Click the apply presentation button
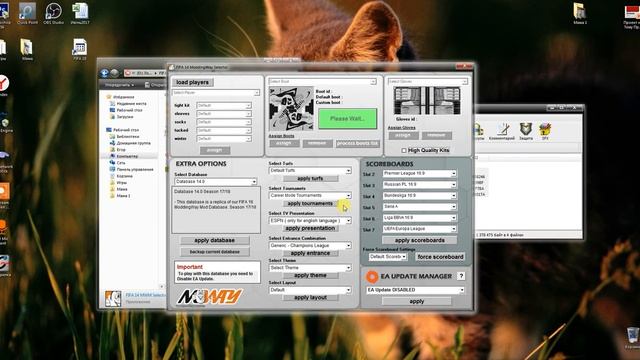The height and width of the screenshot is (360, 640). point(310,228)
